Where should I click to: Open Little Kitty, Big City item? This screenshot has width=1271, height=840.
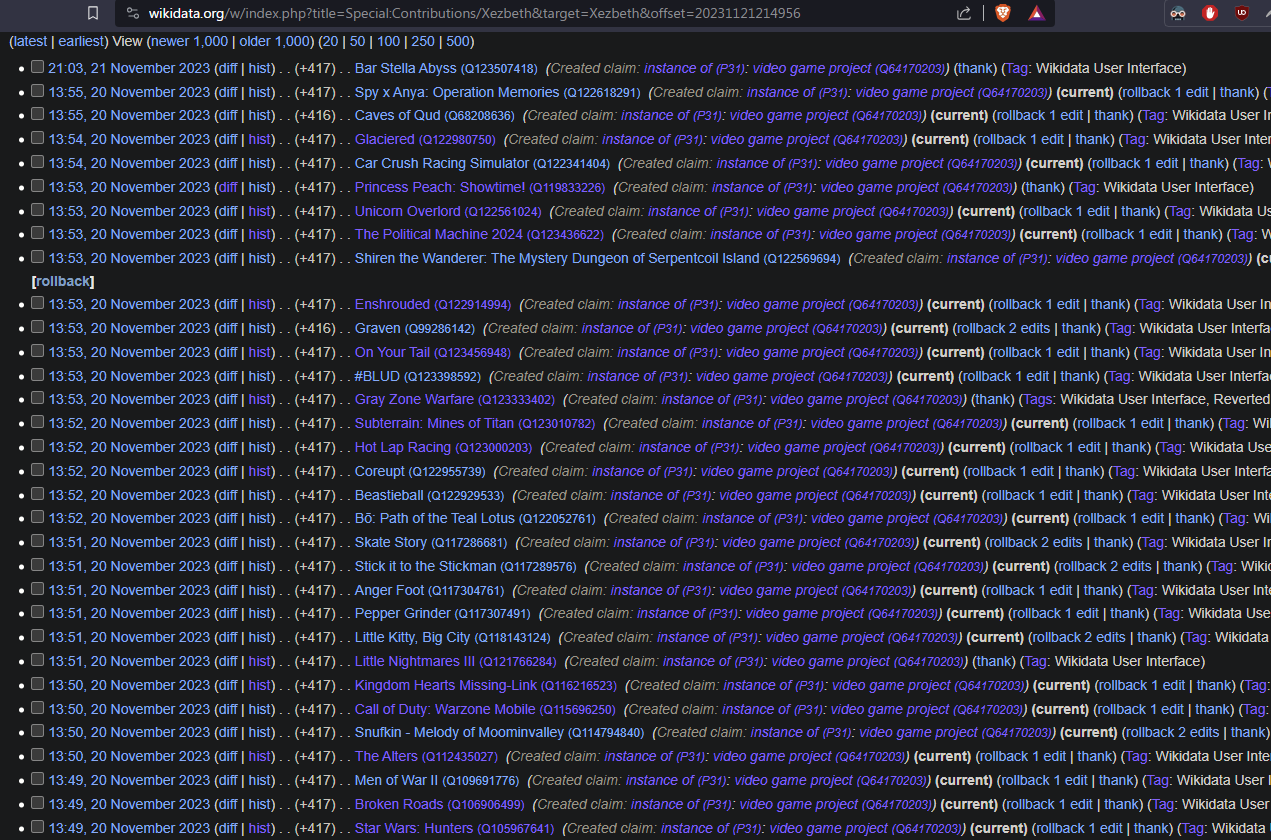(452, 637)
